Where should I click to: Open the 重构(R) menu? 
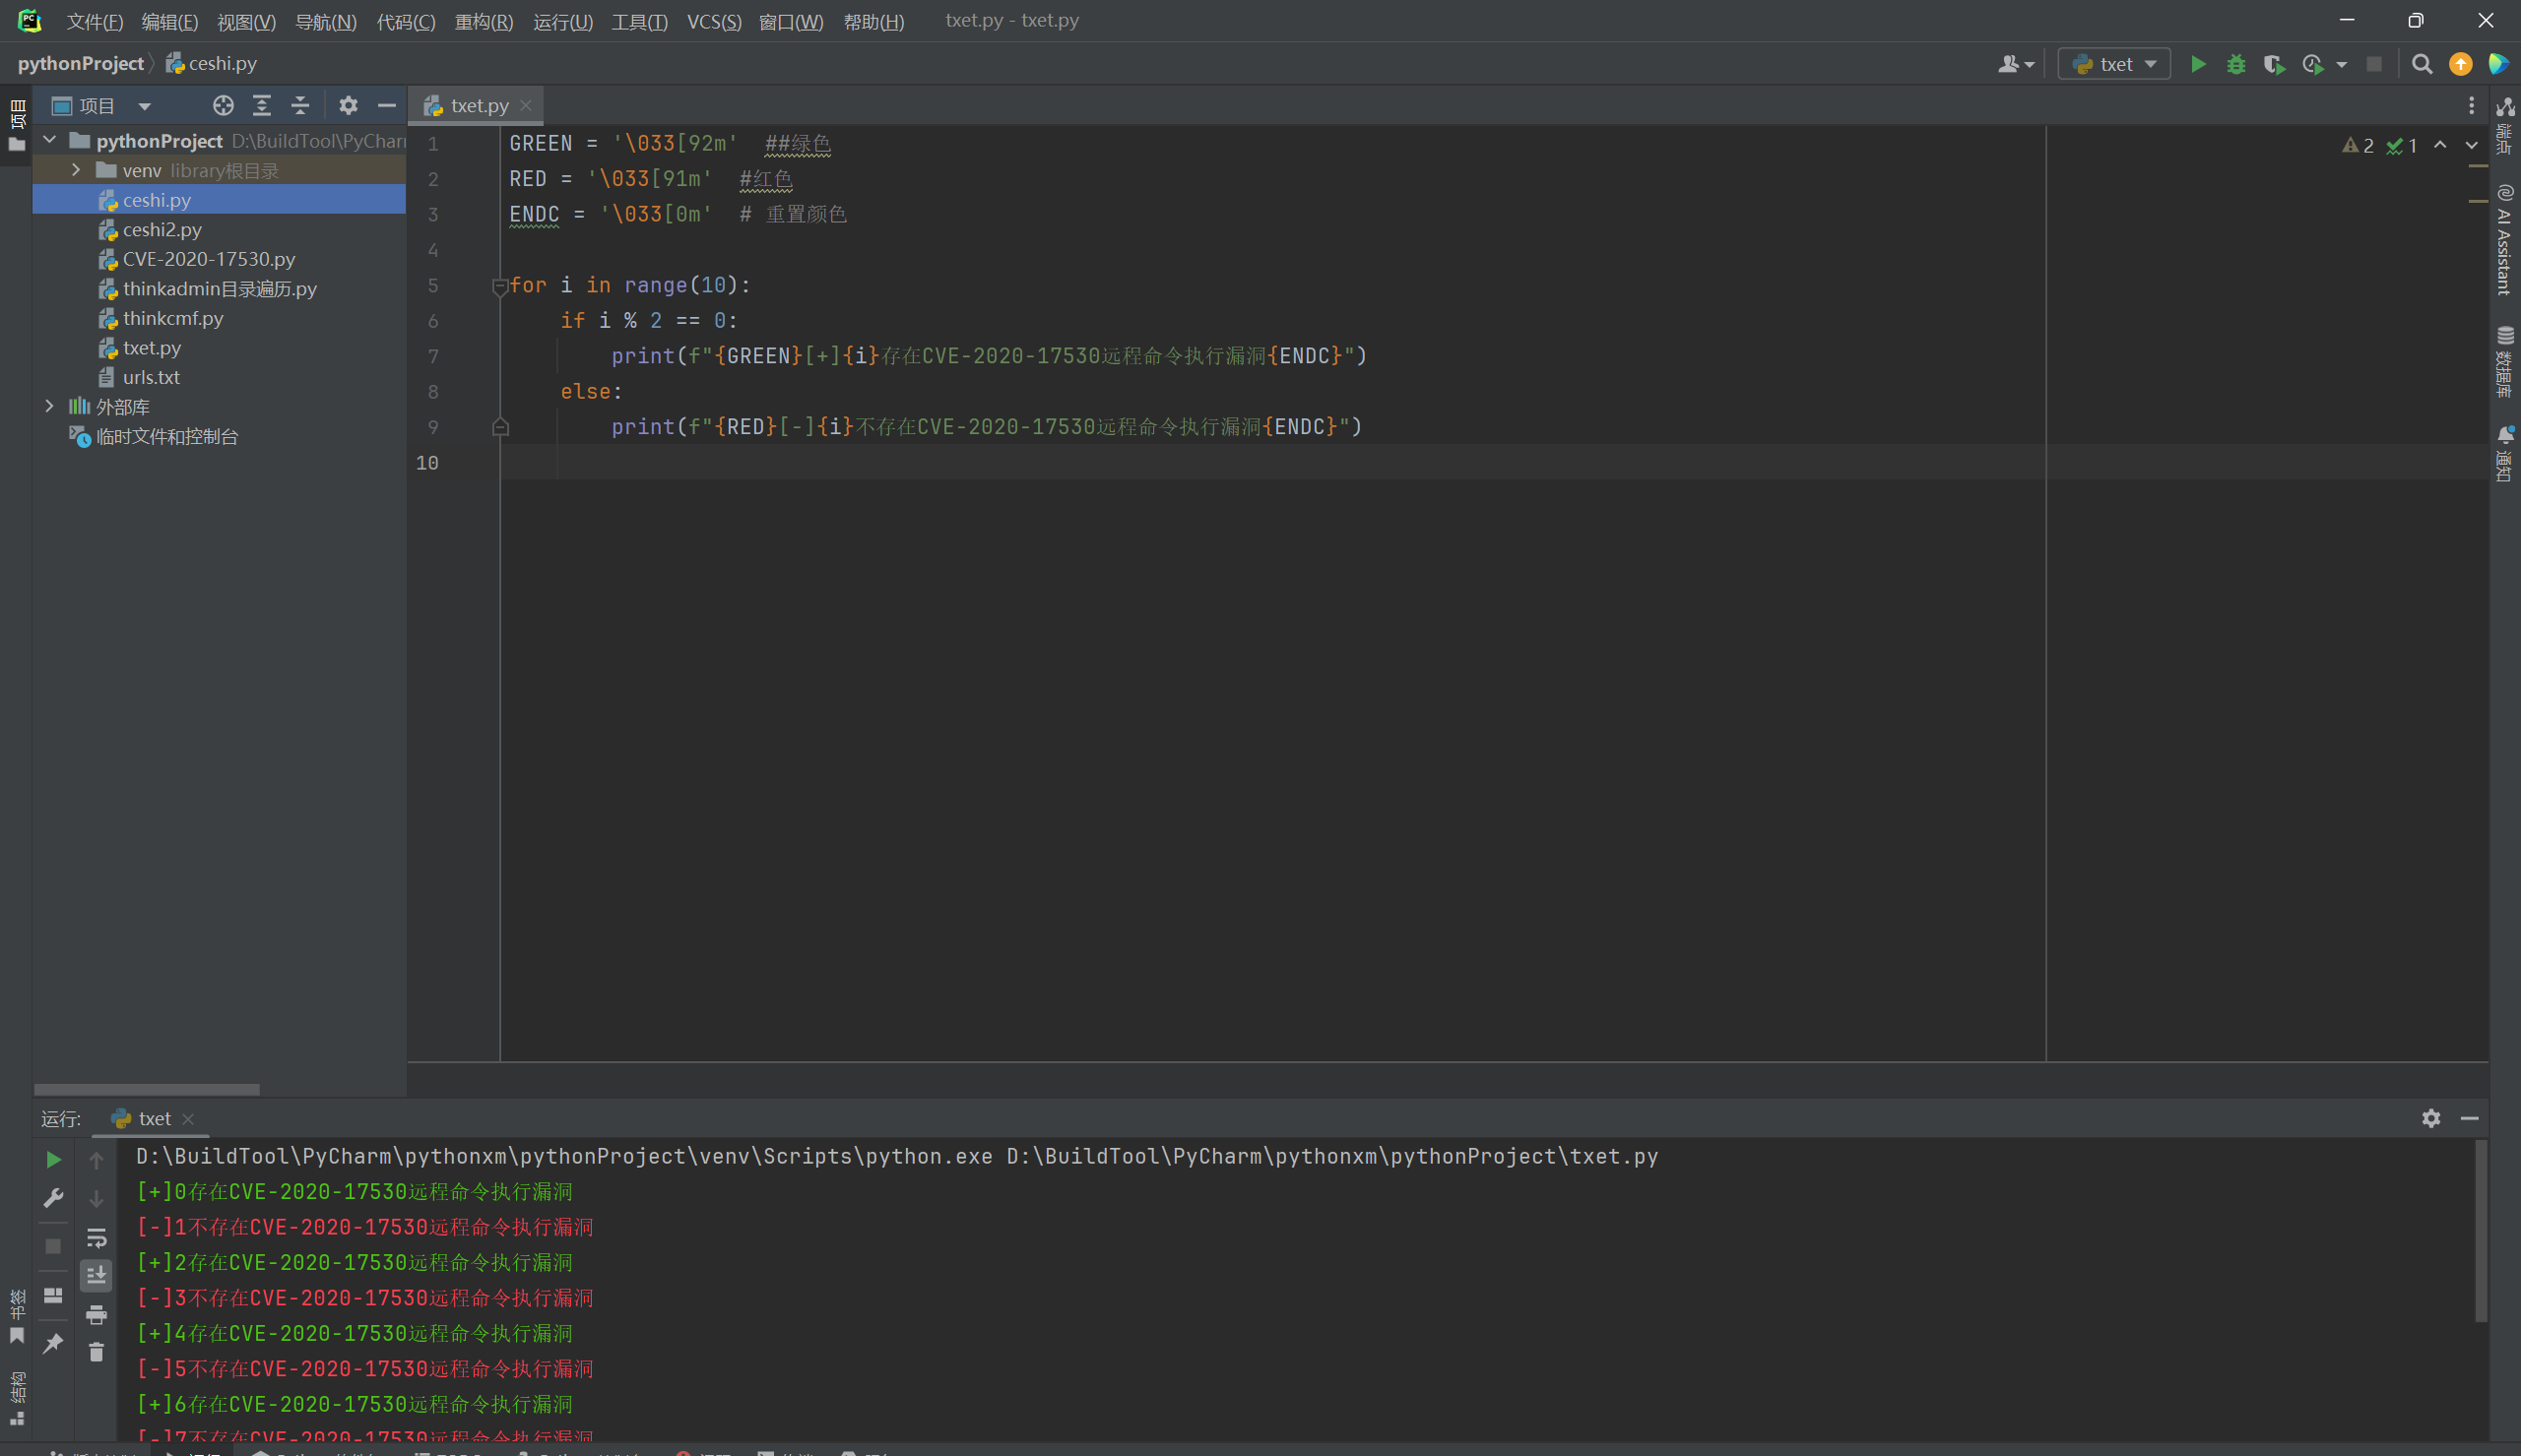[484, 21]
